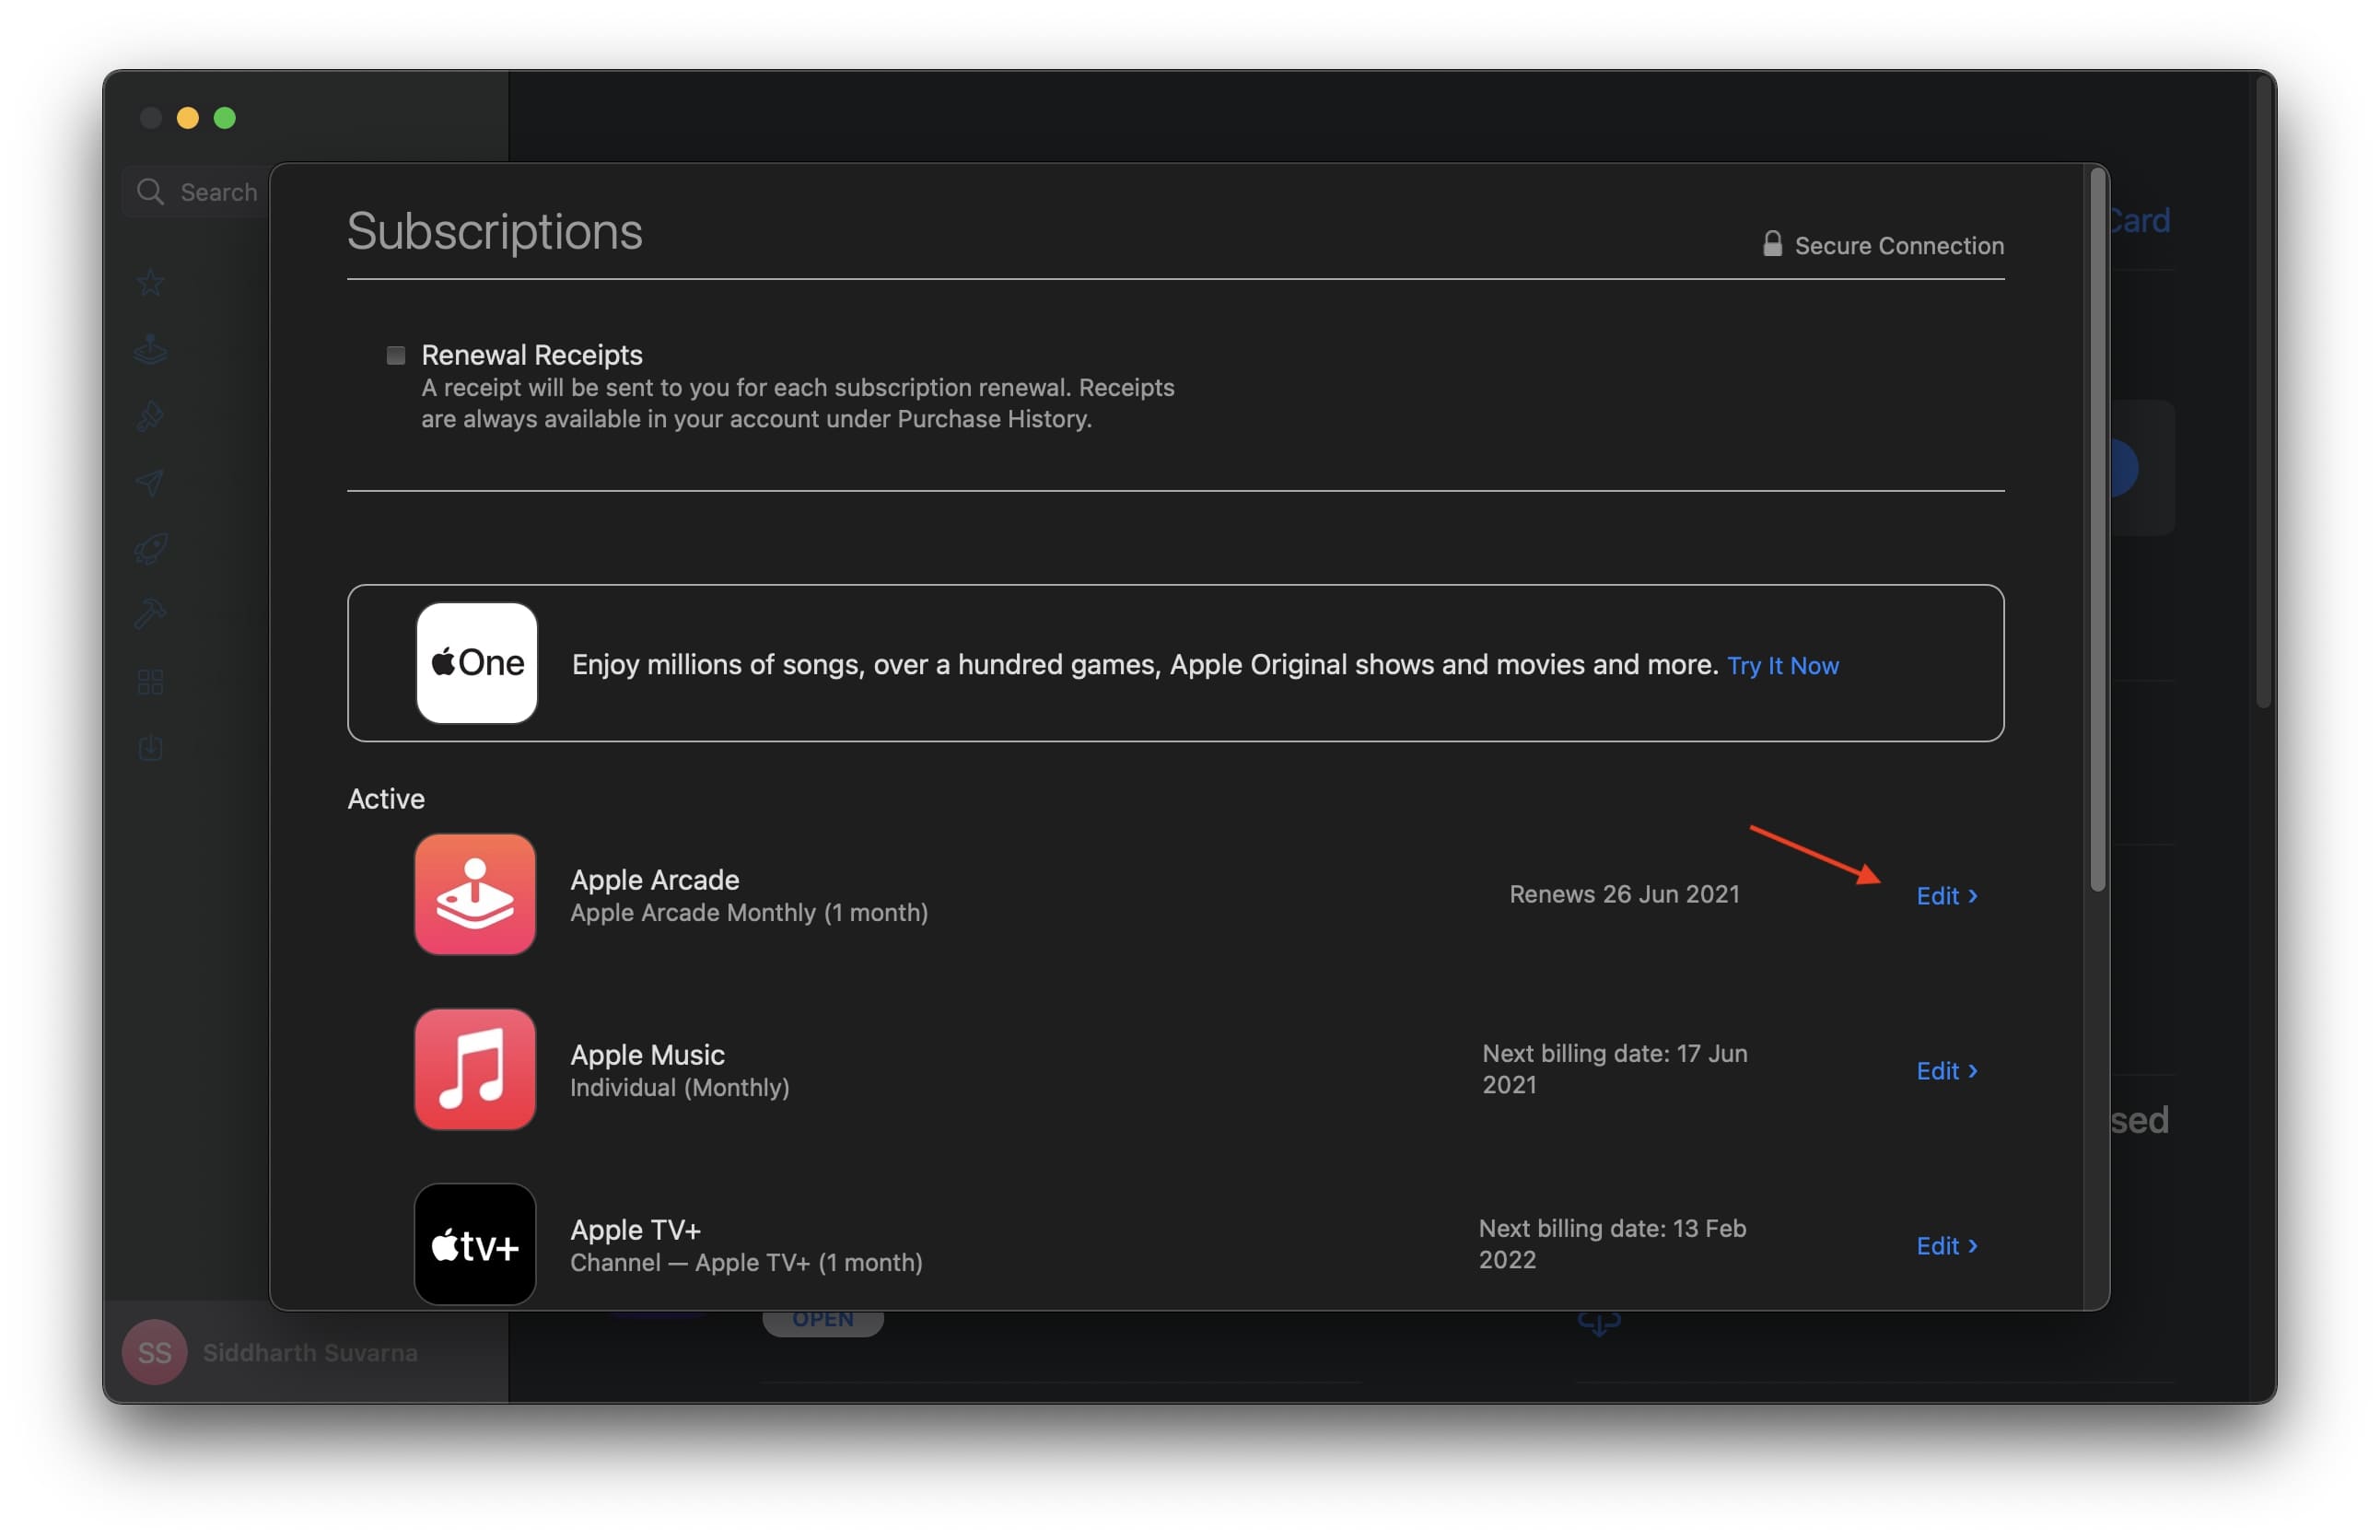2380x1540 pixels.
Task: Click the Apple Music app icon
Action: pyautogui.click(x=475, y=1069)
